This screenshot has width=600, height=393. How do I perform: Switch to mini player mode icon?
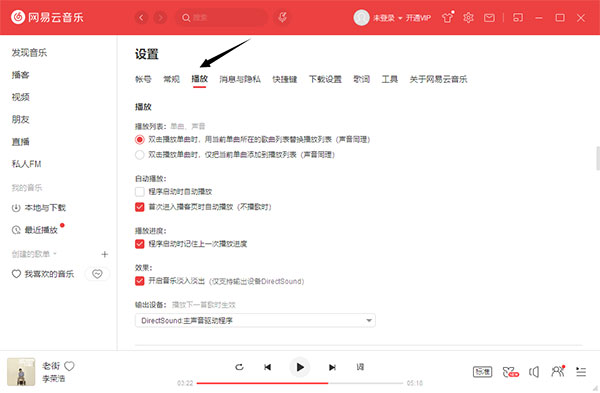[x=518, y=18]
